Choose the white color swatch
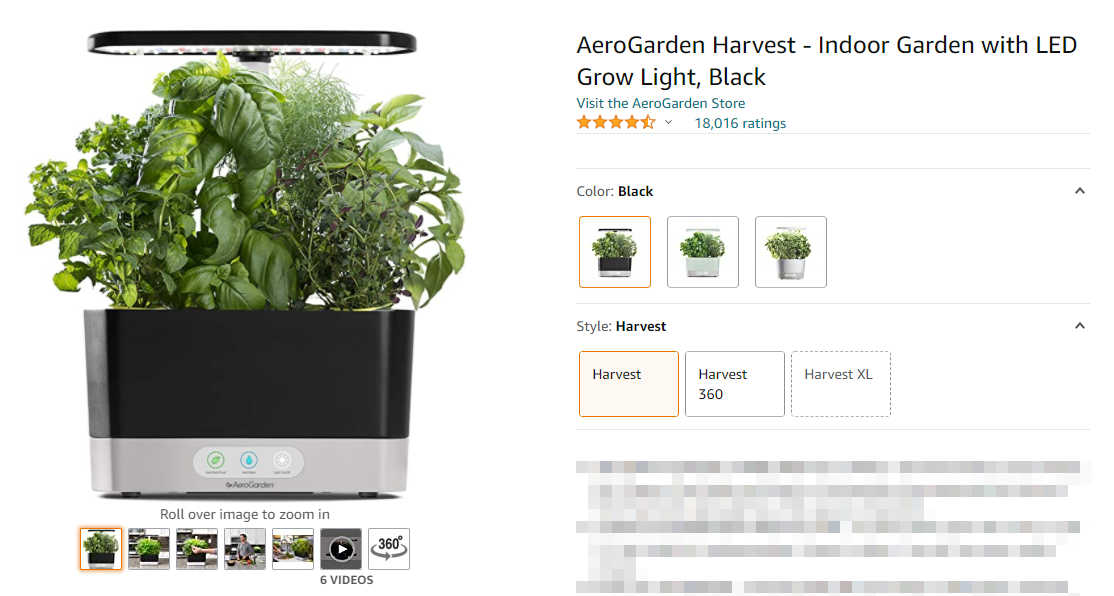 [x=791, y=252]
